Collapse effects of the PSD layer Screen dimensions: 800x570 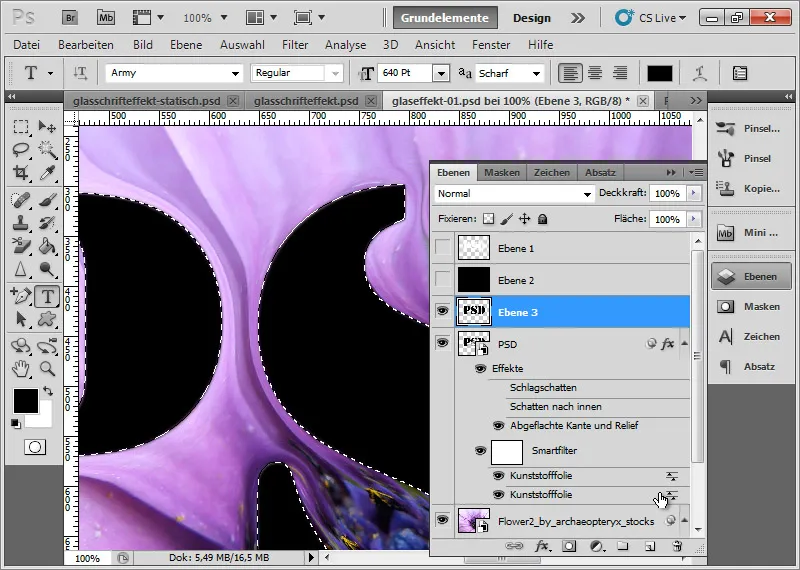685,344
